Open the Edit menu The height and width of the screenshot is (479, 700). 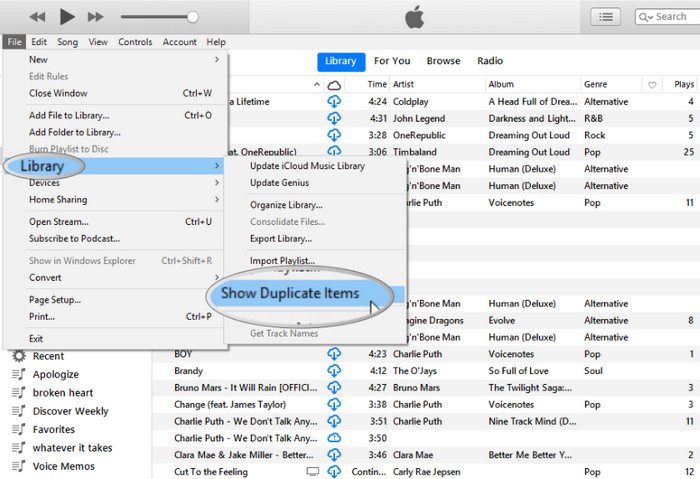click(39, 42)
